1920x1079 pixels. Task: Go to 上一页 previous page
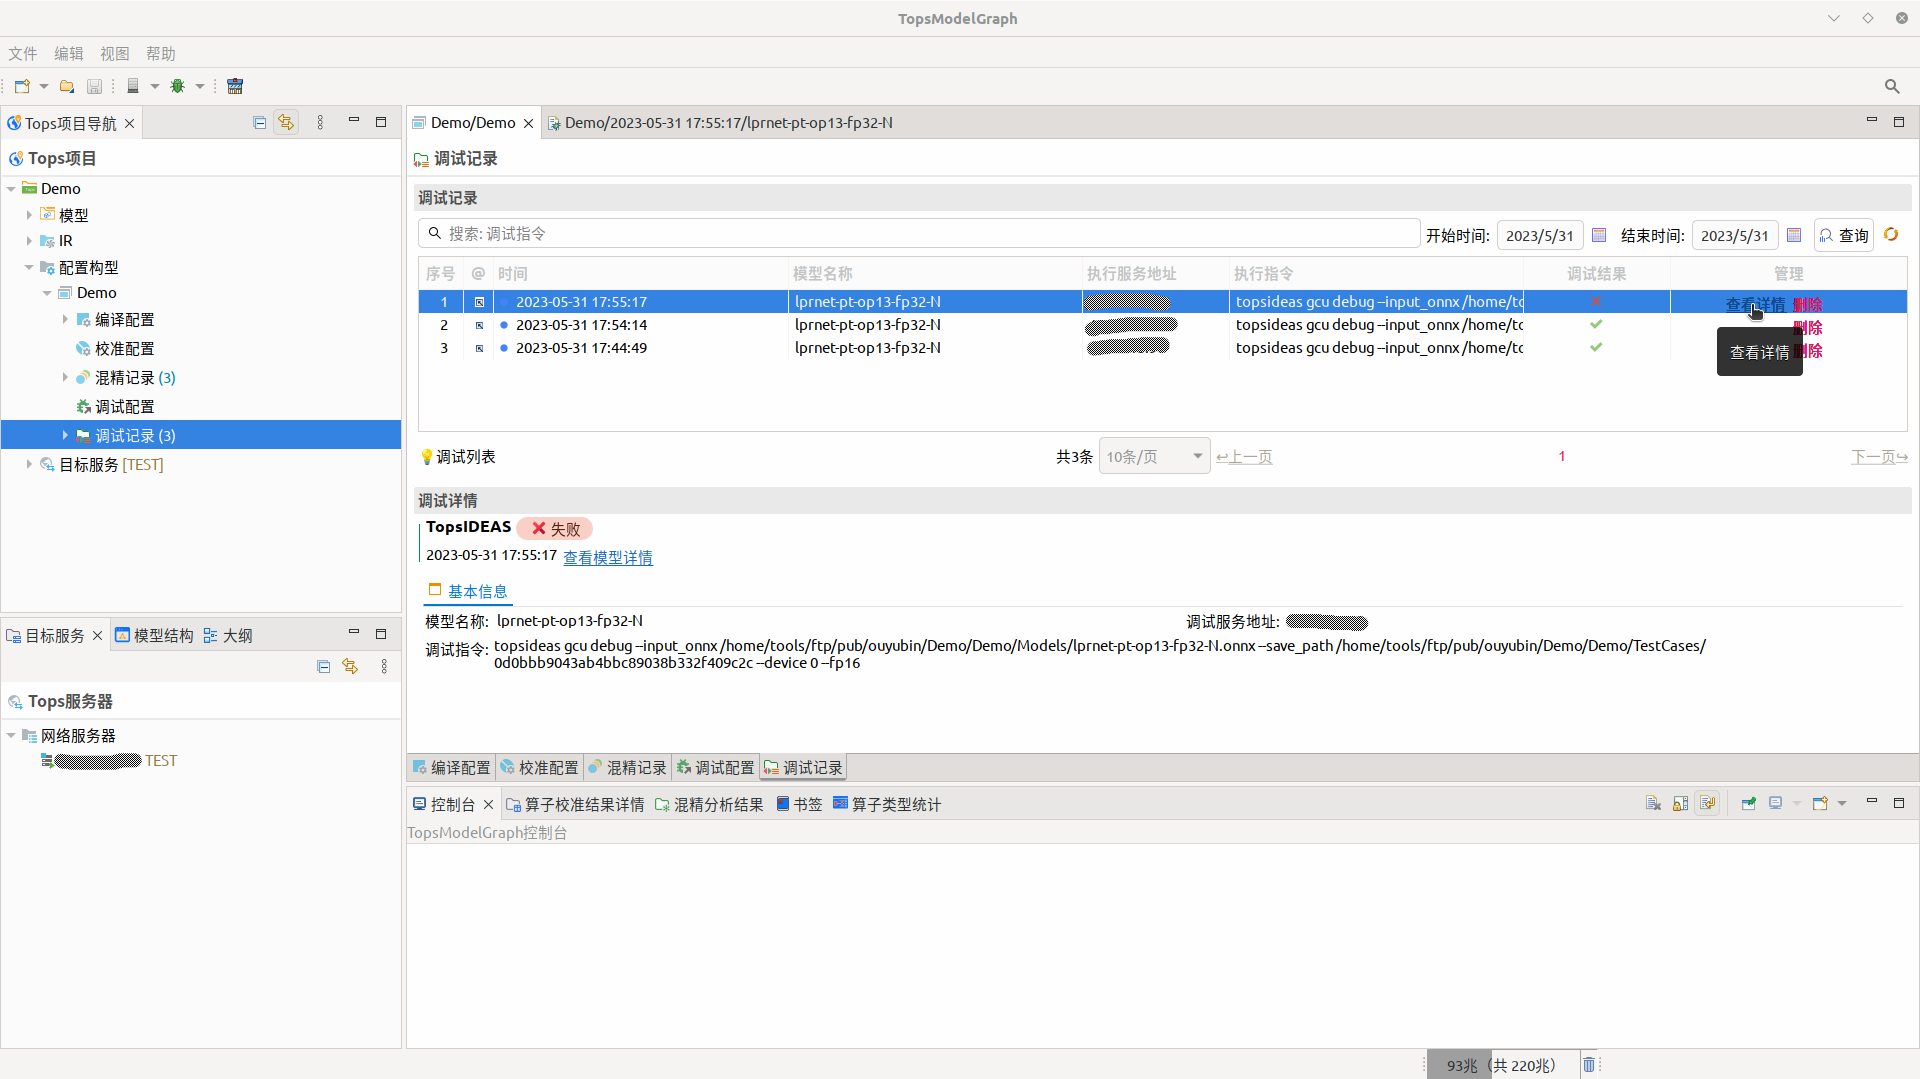point(1244,456)
